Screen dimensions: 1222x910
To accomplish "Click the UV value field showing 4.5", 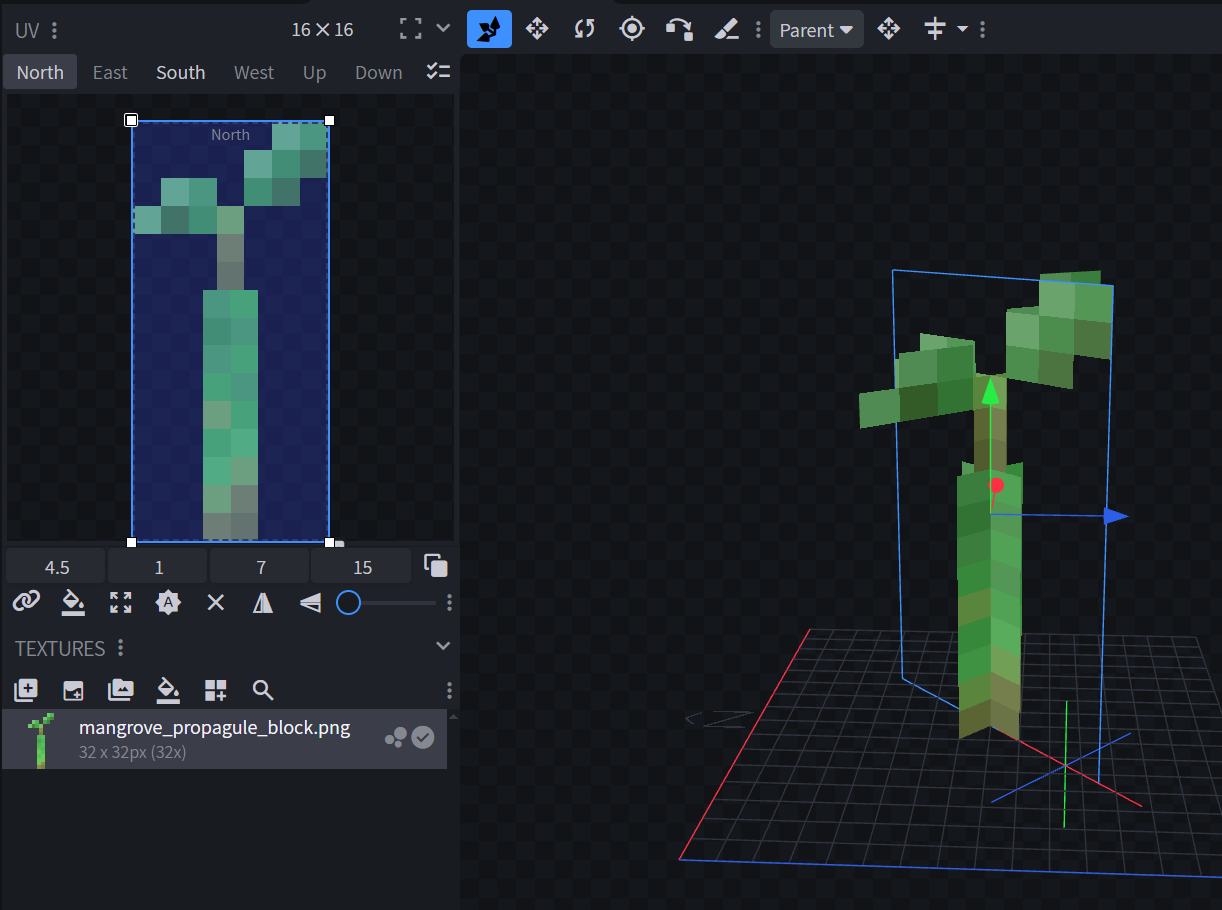I will pyautogui.click(x=56, y=567).
